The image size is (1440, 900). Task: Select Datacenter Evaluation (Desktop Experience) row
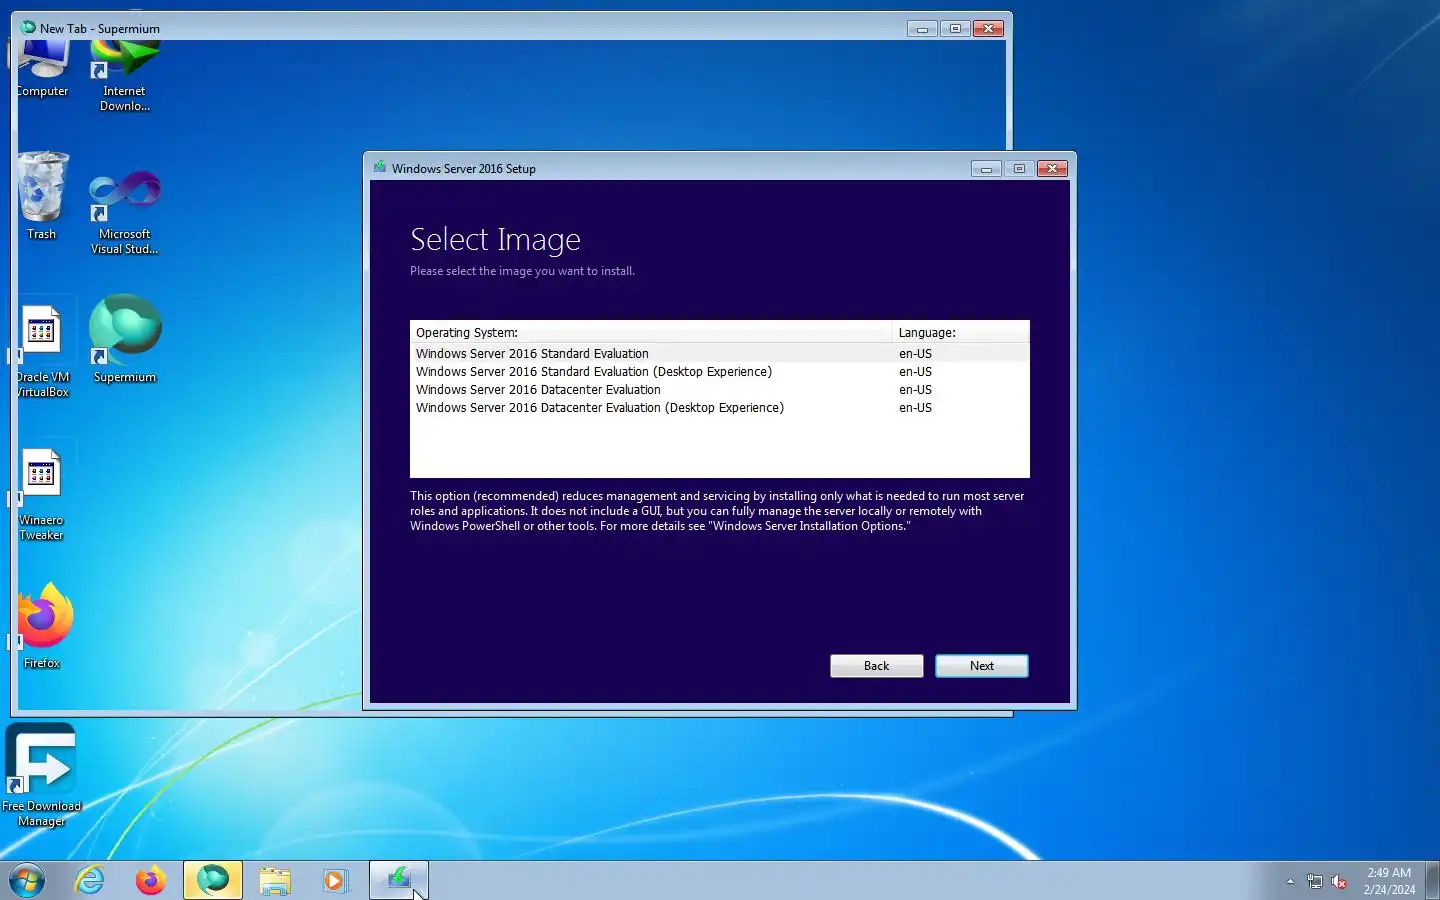coord(719,407)
